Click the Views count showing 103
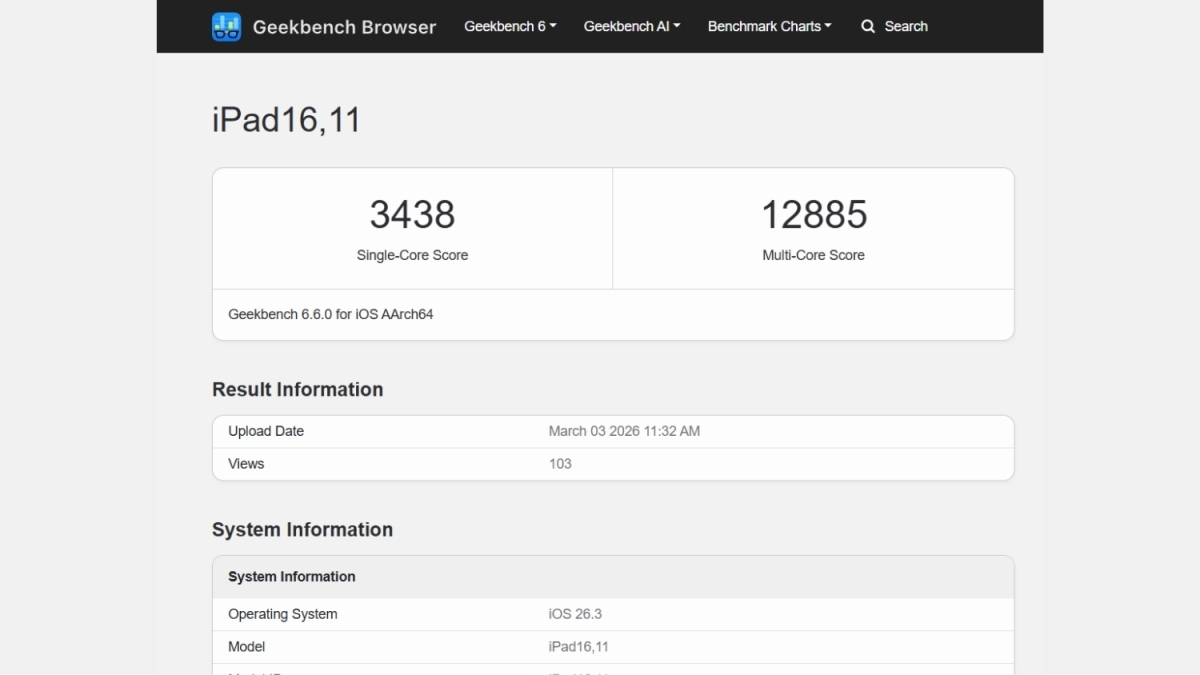This screenshot has width=1200, height=675. click(x=560, y=463)
